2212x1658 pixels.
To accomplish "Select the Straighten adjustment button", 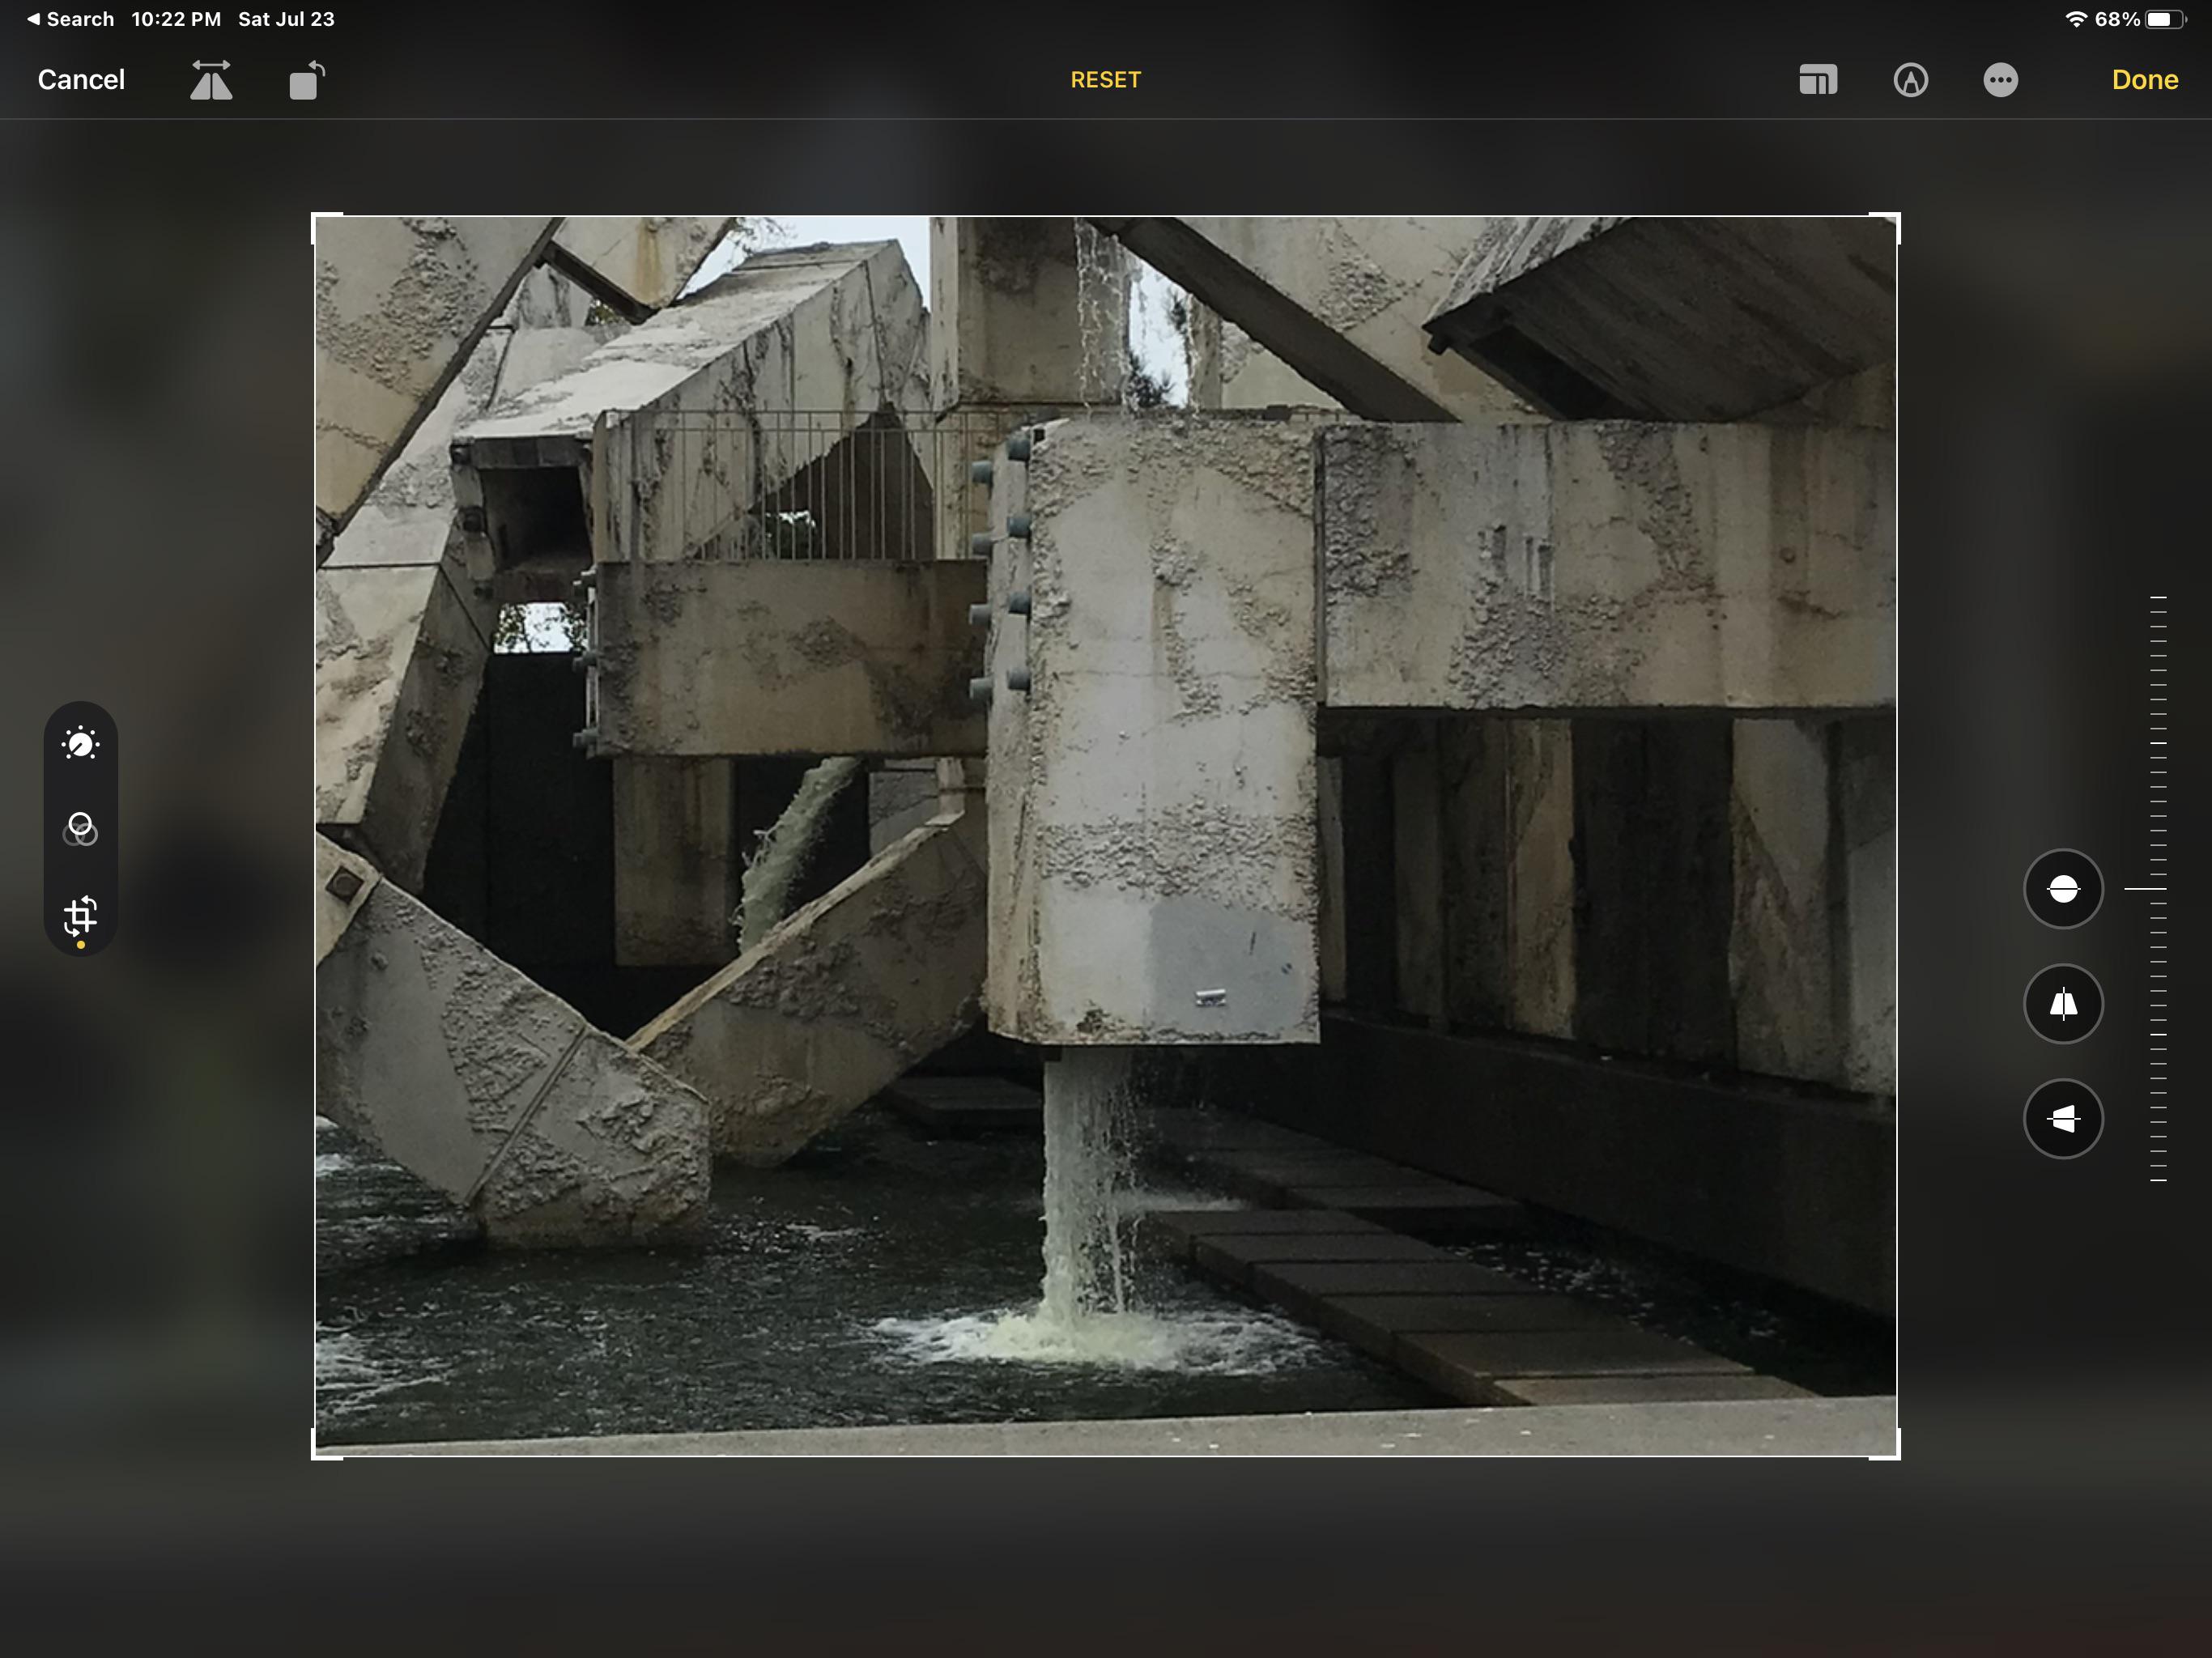I will click(x=2062, y=889).
